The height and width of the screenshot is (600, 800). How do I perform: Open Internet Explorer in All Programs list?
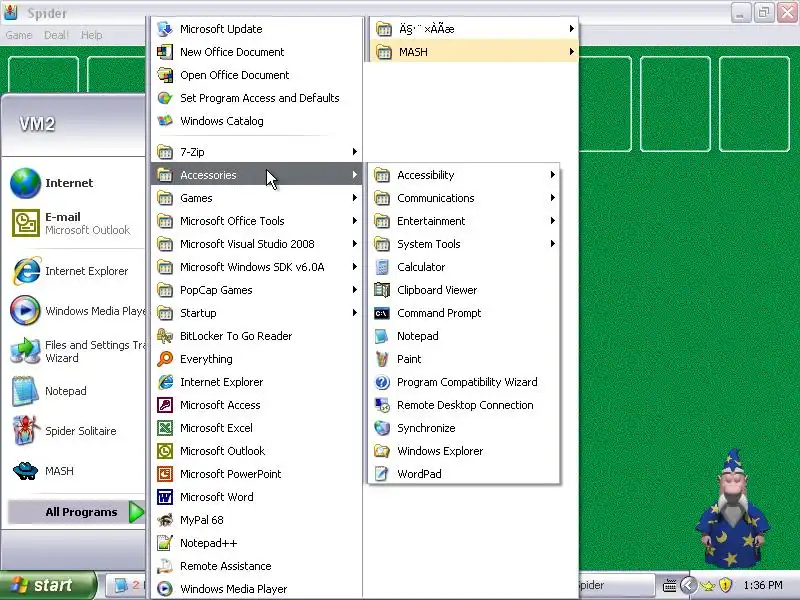tap(256, 382)
